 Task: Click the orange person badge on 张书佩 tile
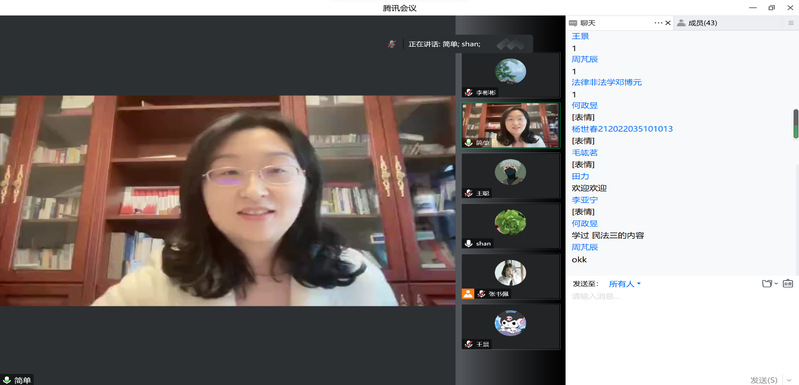pos(468,293)
